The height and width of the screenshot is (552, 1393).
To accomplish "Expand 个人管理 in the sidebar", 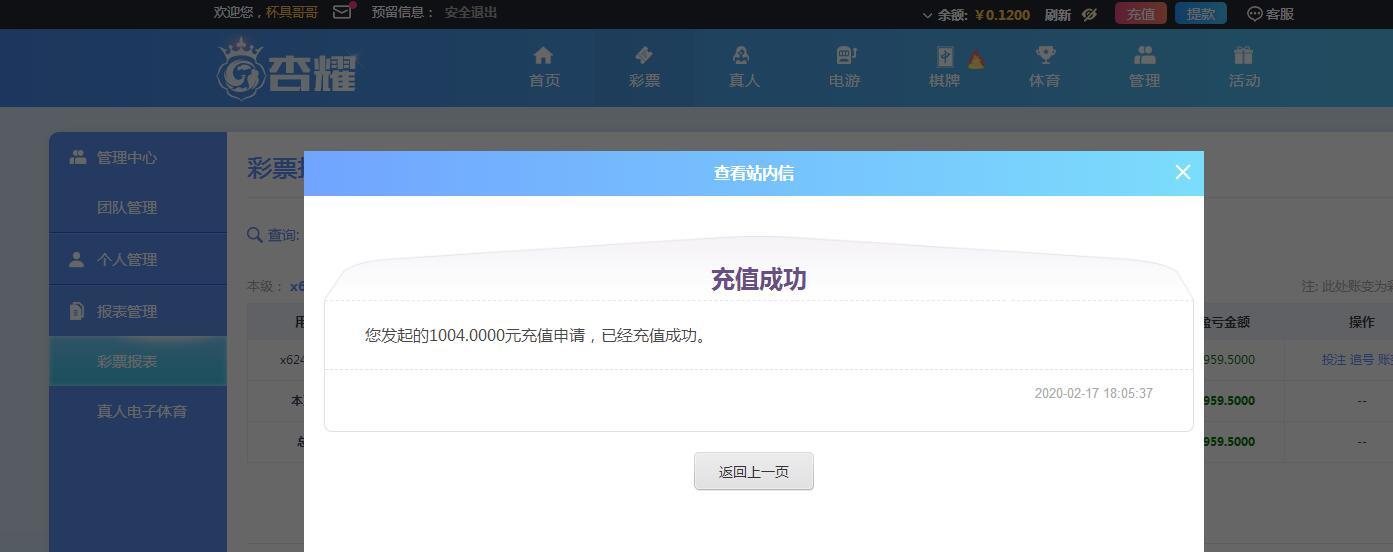I will [x=138, y=259].
